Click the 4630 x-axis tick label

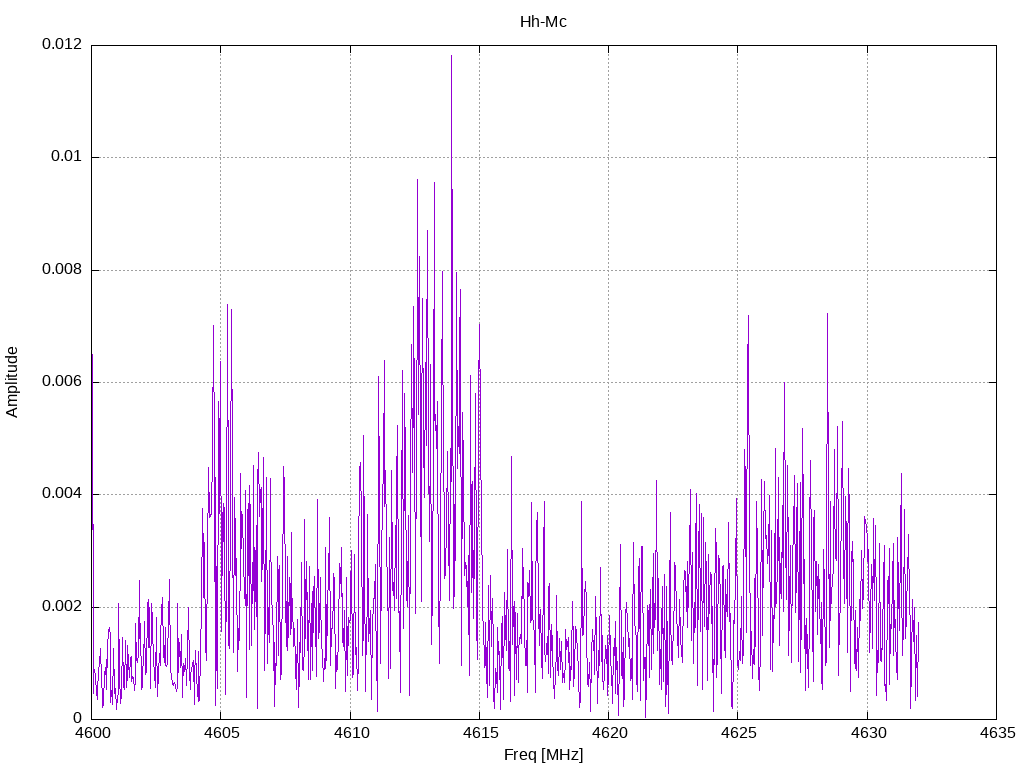(868, 733)
